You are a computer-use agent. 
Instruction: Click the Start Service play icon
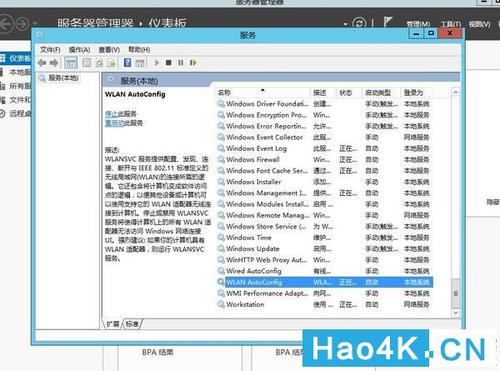tap(156, 63)
